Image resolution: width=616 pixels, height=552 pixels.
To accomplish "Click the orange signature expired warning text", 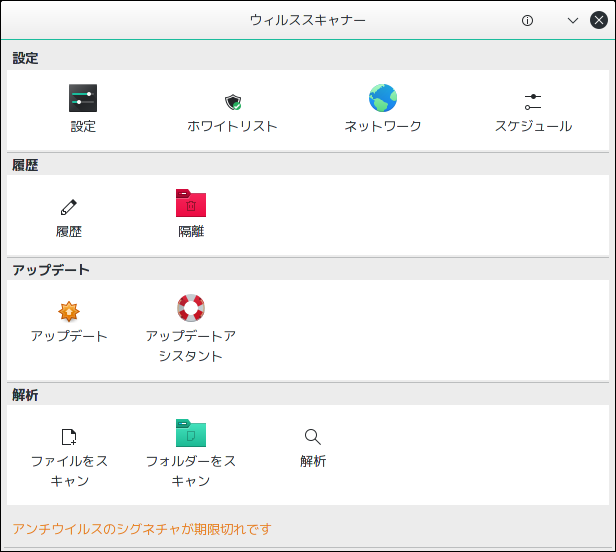I will click(x=142, y=529).
